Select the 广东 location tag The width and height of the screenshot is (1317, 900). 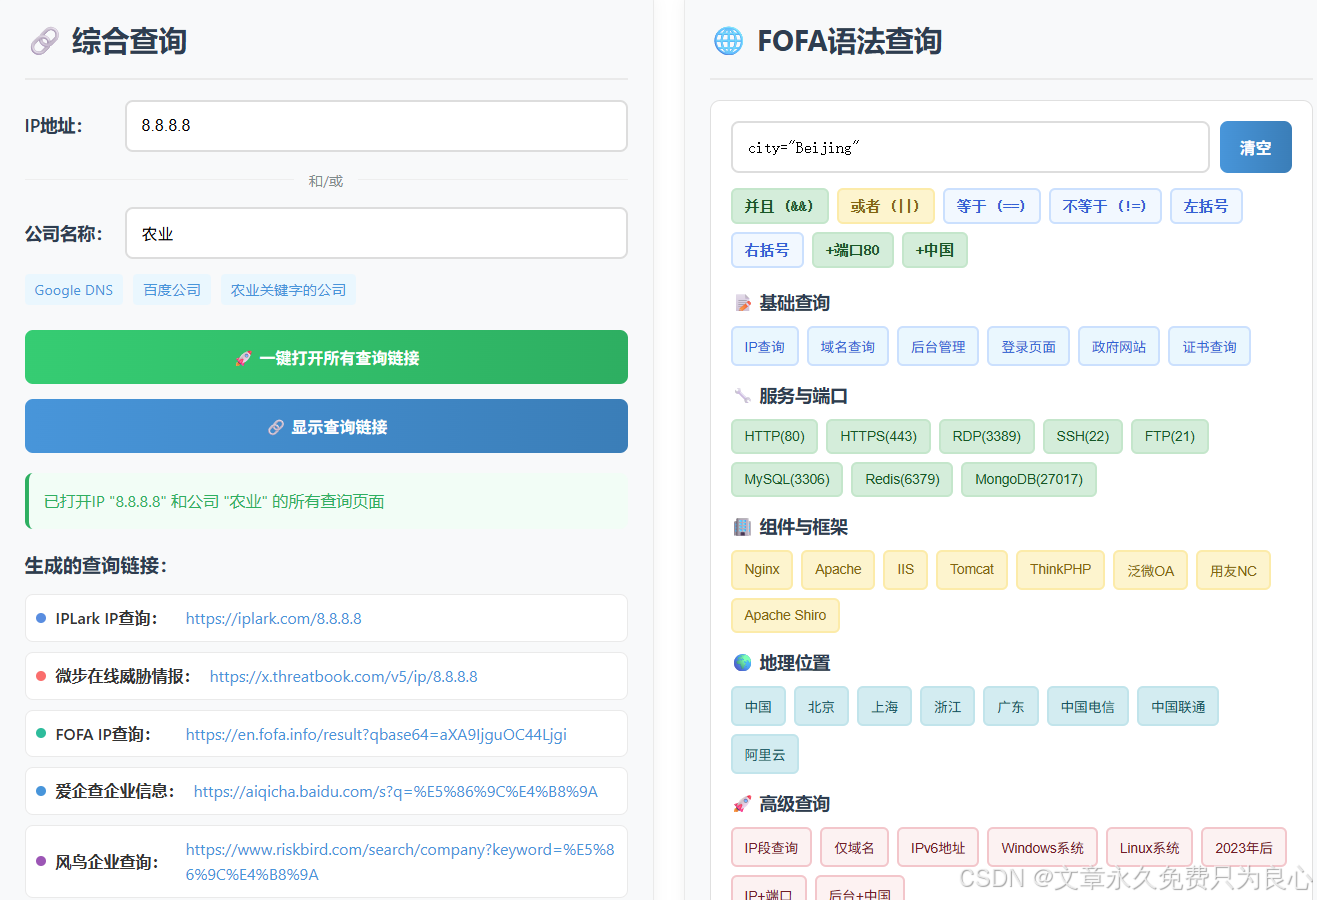(1011, 706)
